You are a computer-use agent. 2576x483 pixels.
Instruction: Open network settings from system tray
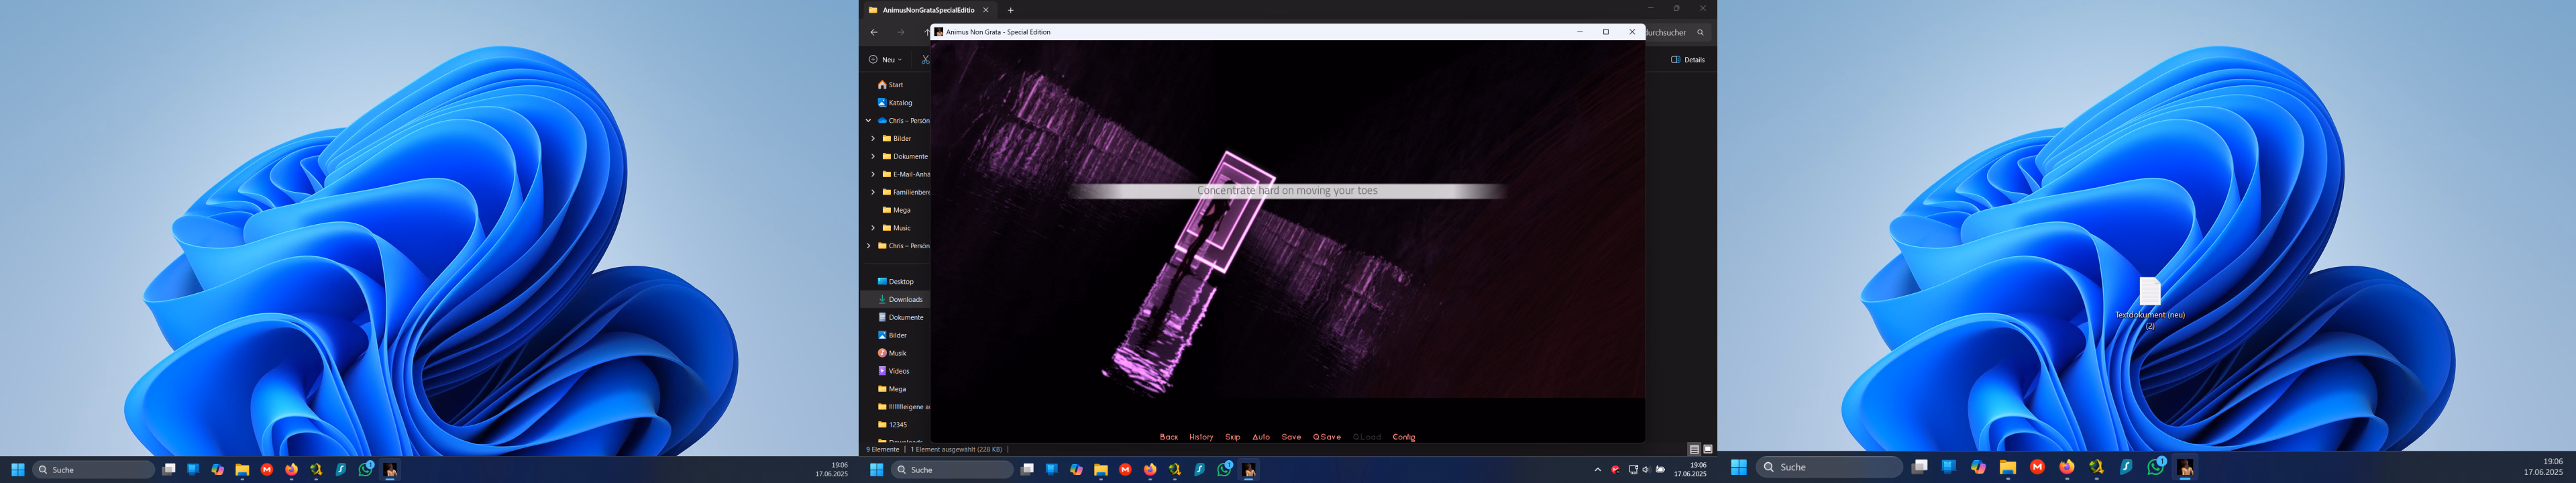tap(1633, 470)
